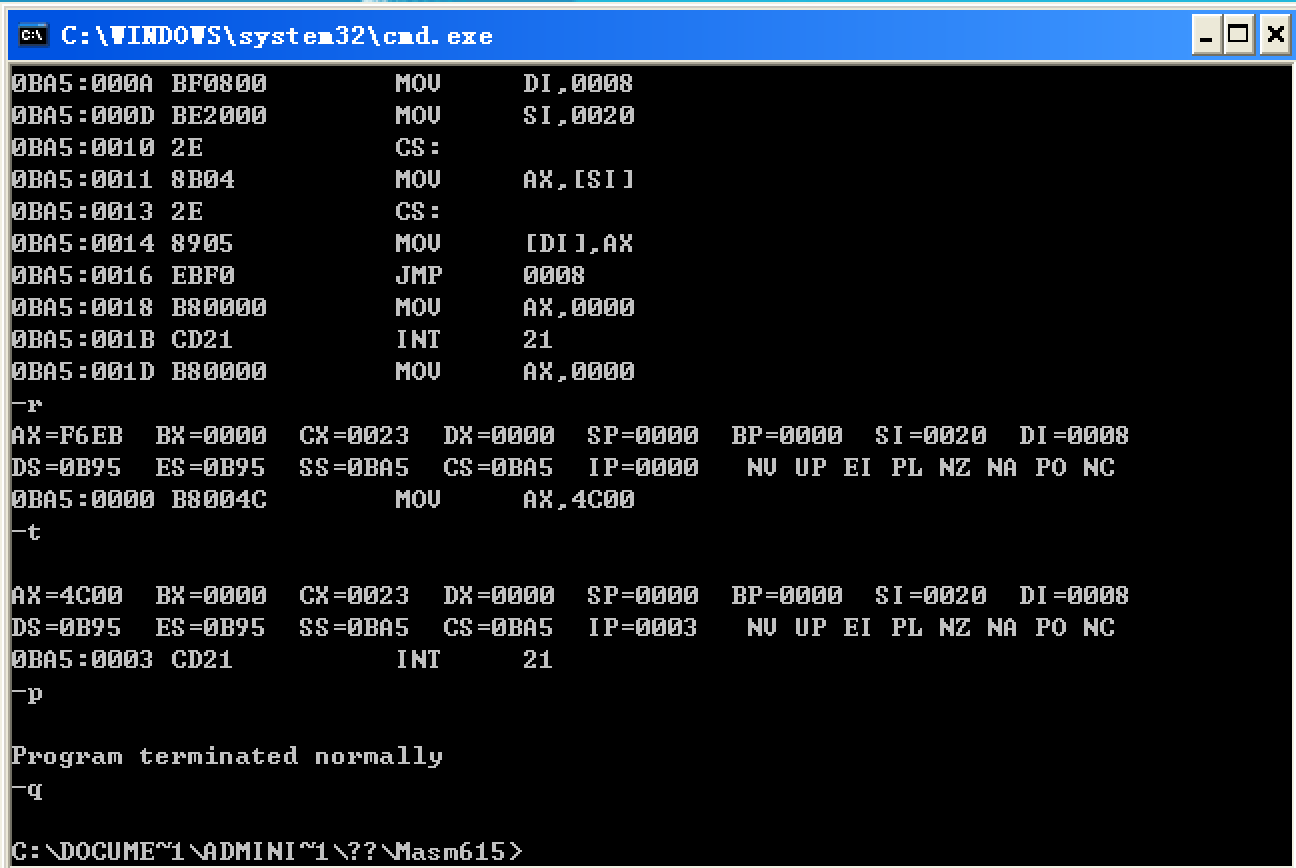Viewport: 1296px width, 868px height.
Task: Click the address 0BA5:0013
Action: pos(83,211)
